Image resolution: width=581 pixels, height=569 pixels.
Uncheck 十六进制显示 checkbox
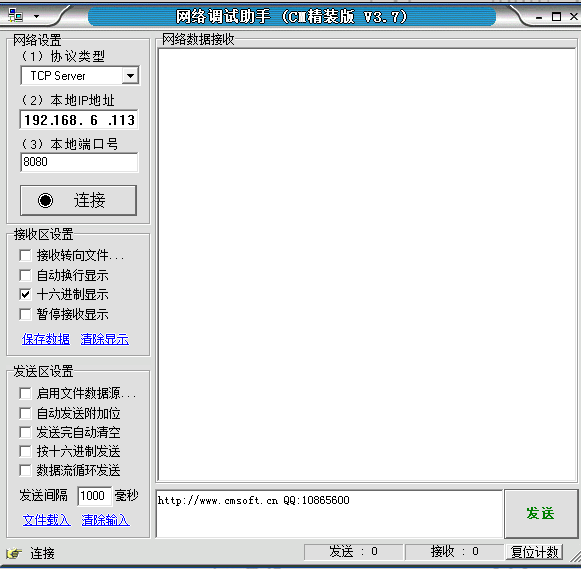tap(25, 295)
